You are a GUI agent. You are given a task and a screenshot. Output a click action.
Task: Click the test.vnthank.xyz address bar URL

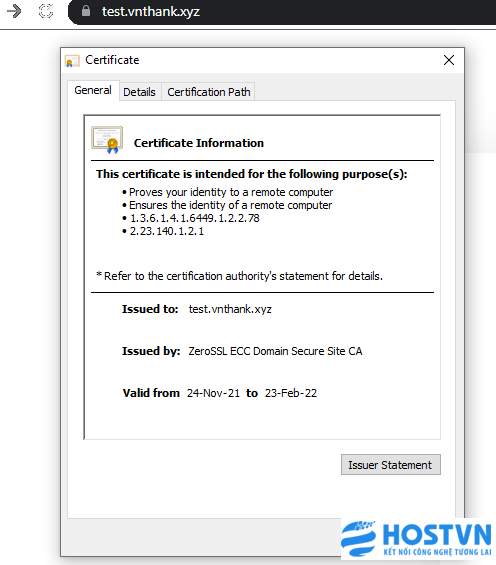(151, 12)
